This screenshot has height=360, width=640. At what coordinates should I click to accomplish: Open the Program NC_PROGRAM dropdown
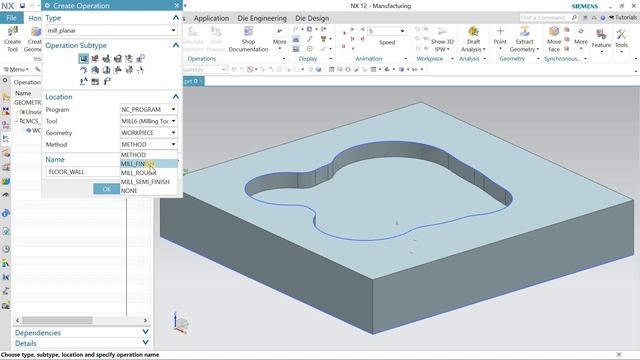149,109
